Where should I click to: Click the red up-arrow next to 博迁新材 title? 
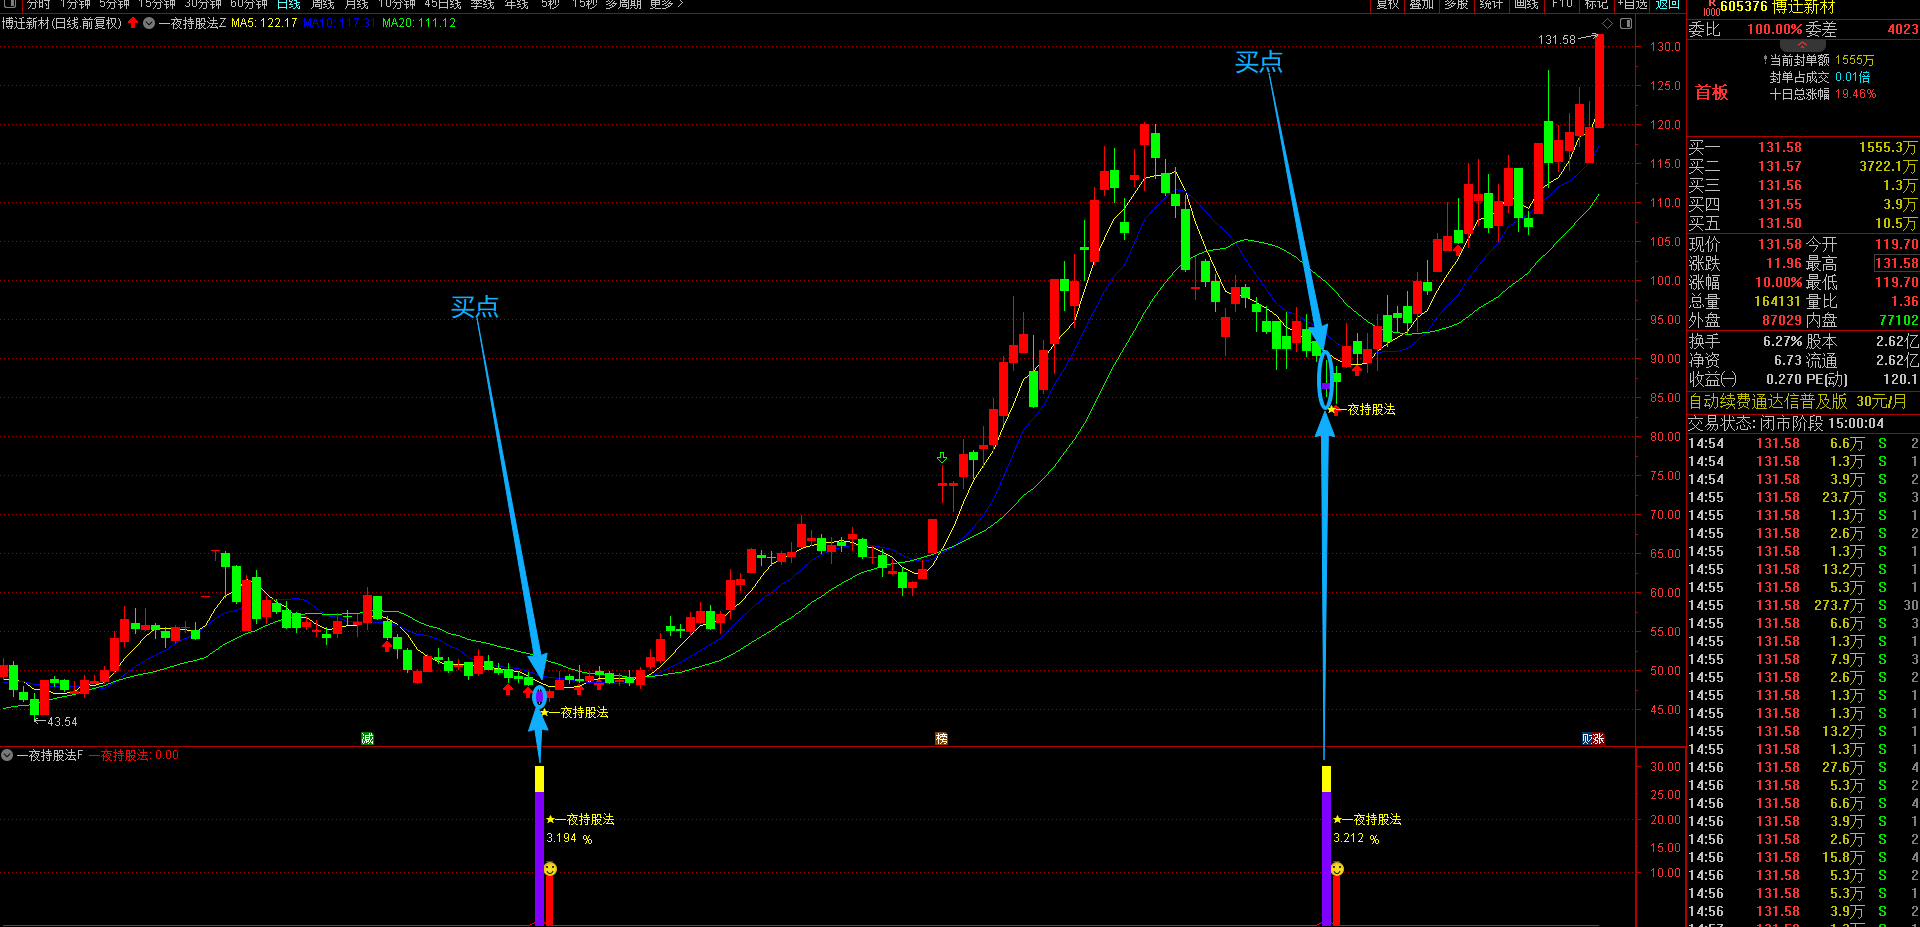133,22
